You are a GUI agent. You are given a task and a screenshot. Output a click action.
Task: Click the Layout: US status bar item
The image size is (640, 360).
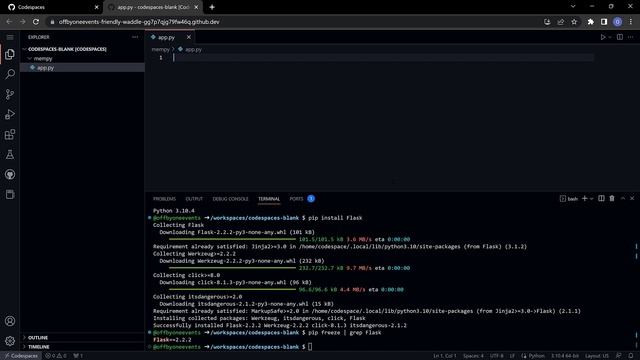pyautogui.click(x=597, y=356)
